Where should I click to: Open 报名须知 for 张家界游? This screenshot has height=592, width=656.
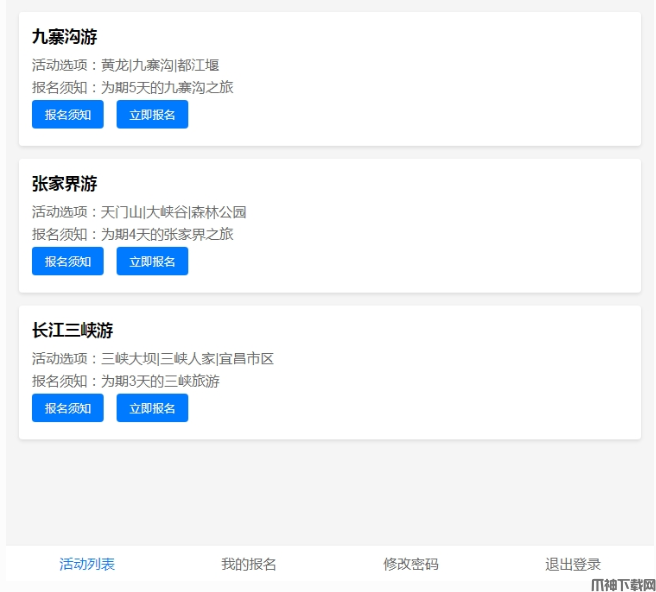tap(67, 262)
